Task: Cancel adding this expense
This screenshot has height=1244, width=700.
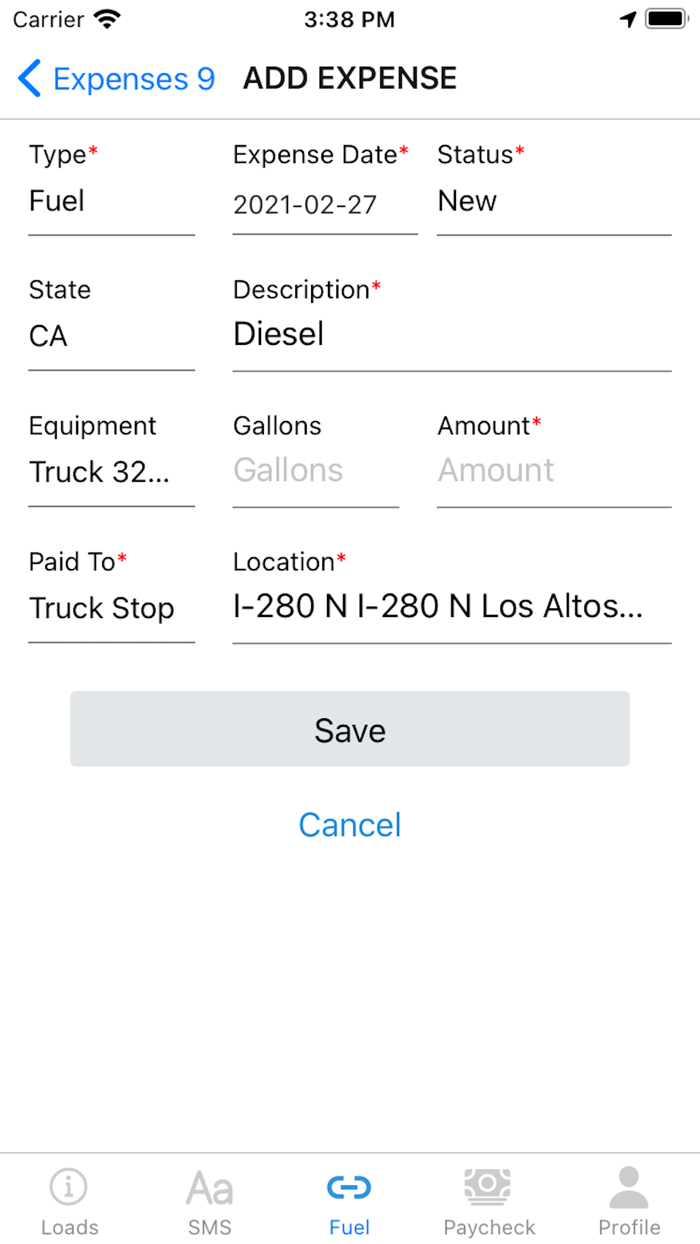Action: (x=349, y=824)
